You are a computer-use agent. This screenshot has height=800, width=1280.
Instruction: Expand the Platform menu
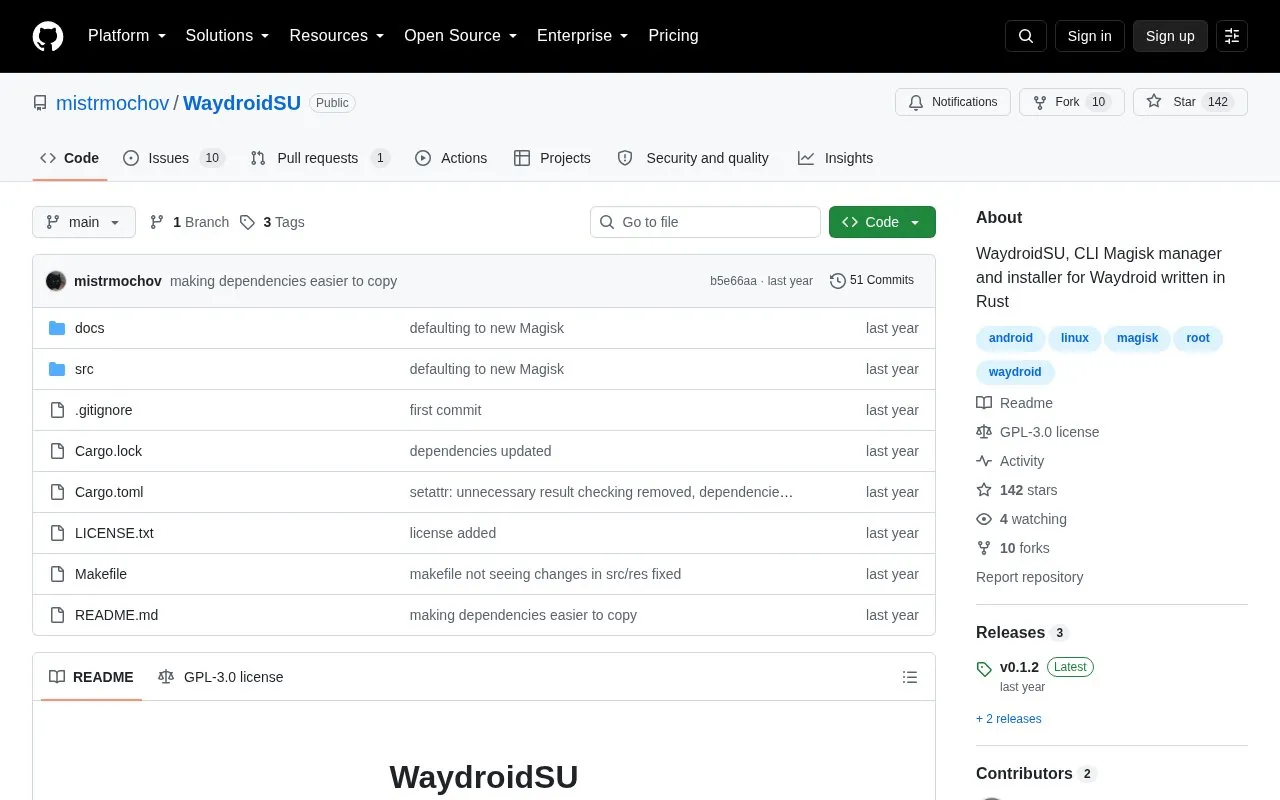127,36
